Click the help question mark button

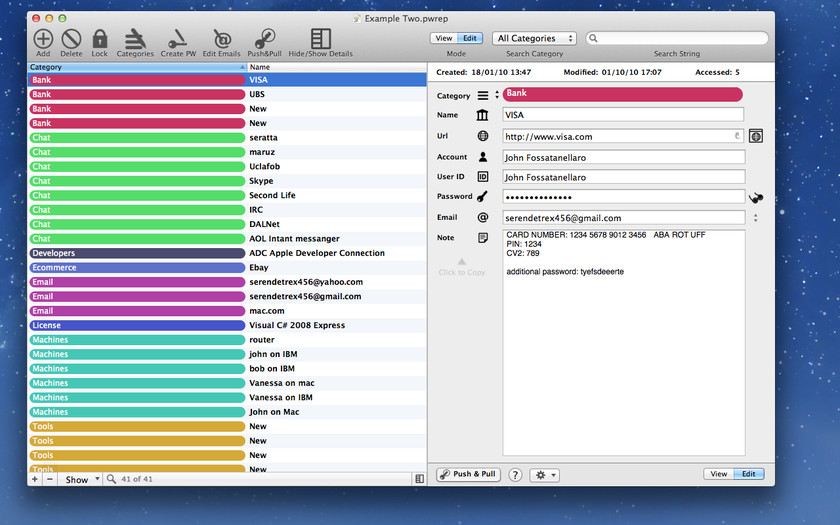pos(515,475)
